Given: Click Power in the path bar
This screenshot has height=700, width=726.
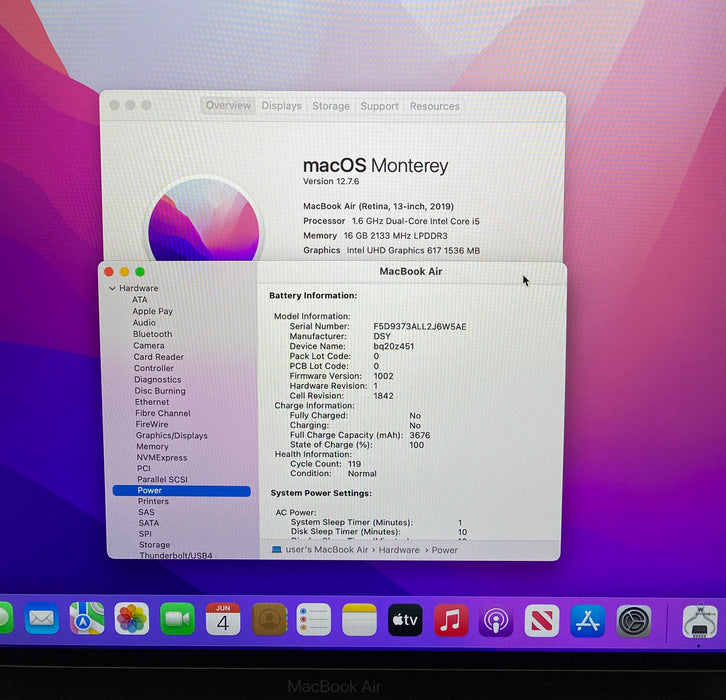Looking at the screenshot, I should (444, 550).
